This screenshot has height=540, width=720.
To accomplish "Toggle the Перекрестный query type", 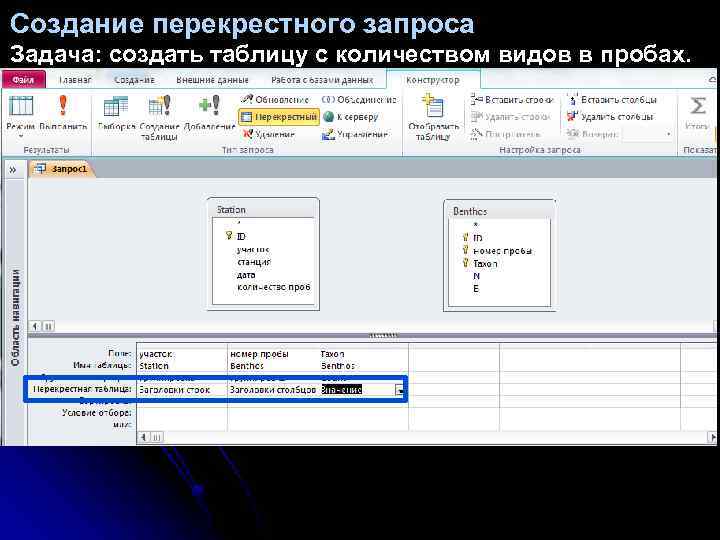I will tap(279, 117).
